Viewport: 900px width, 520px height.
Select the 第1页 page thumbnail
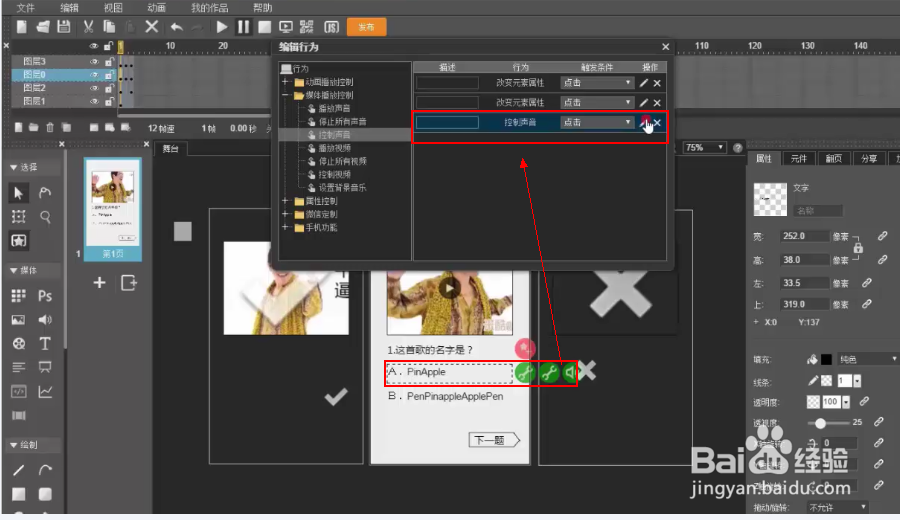pyautogui.click(x=112, y=209)
